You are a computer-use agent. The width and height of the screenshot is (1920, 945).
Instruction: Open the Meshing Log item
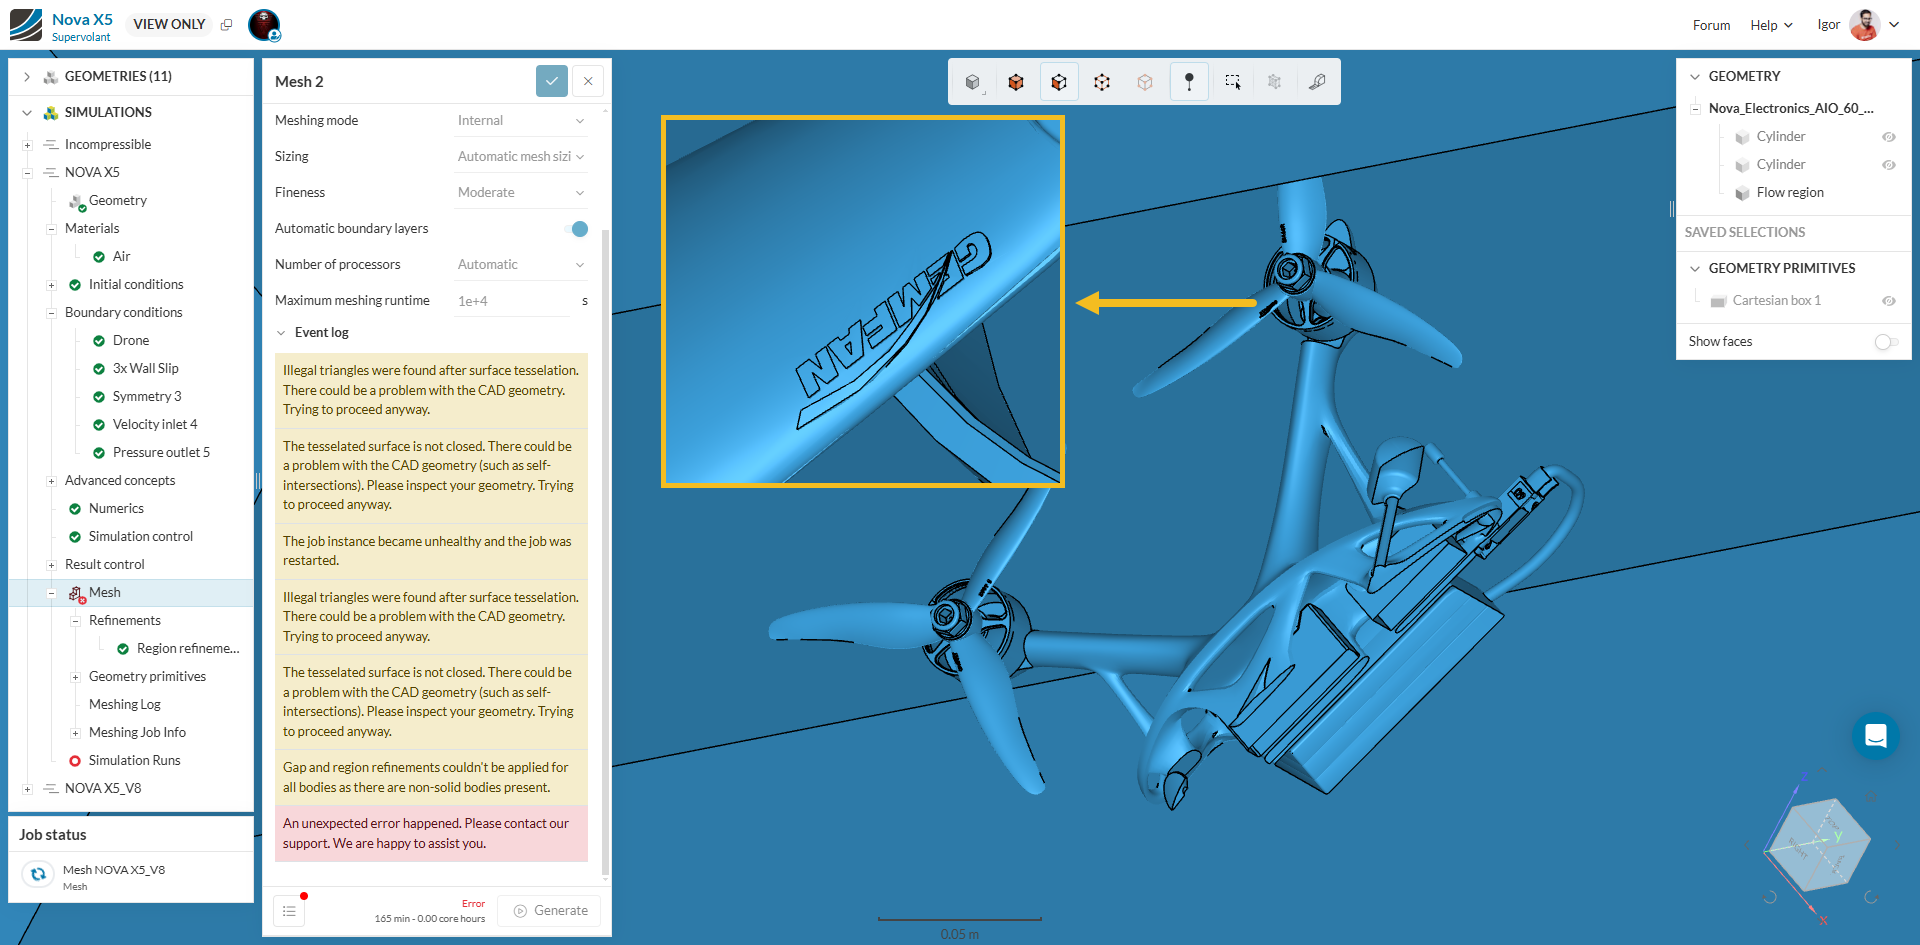pyautogui.click(x=125, y=705)
